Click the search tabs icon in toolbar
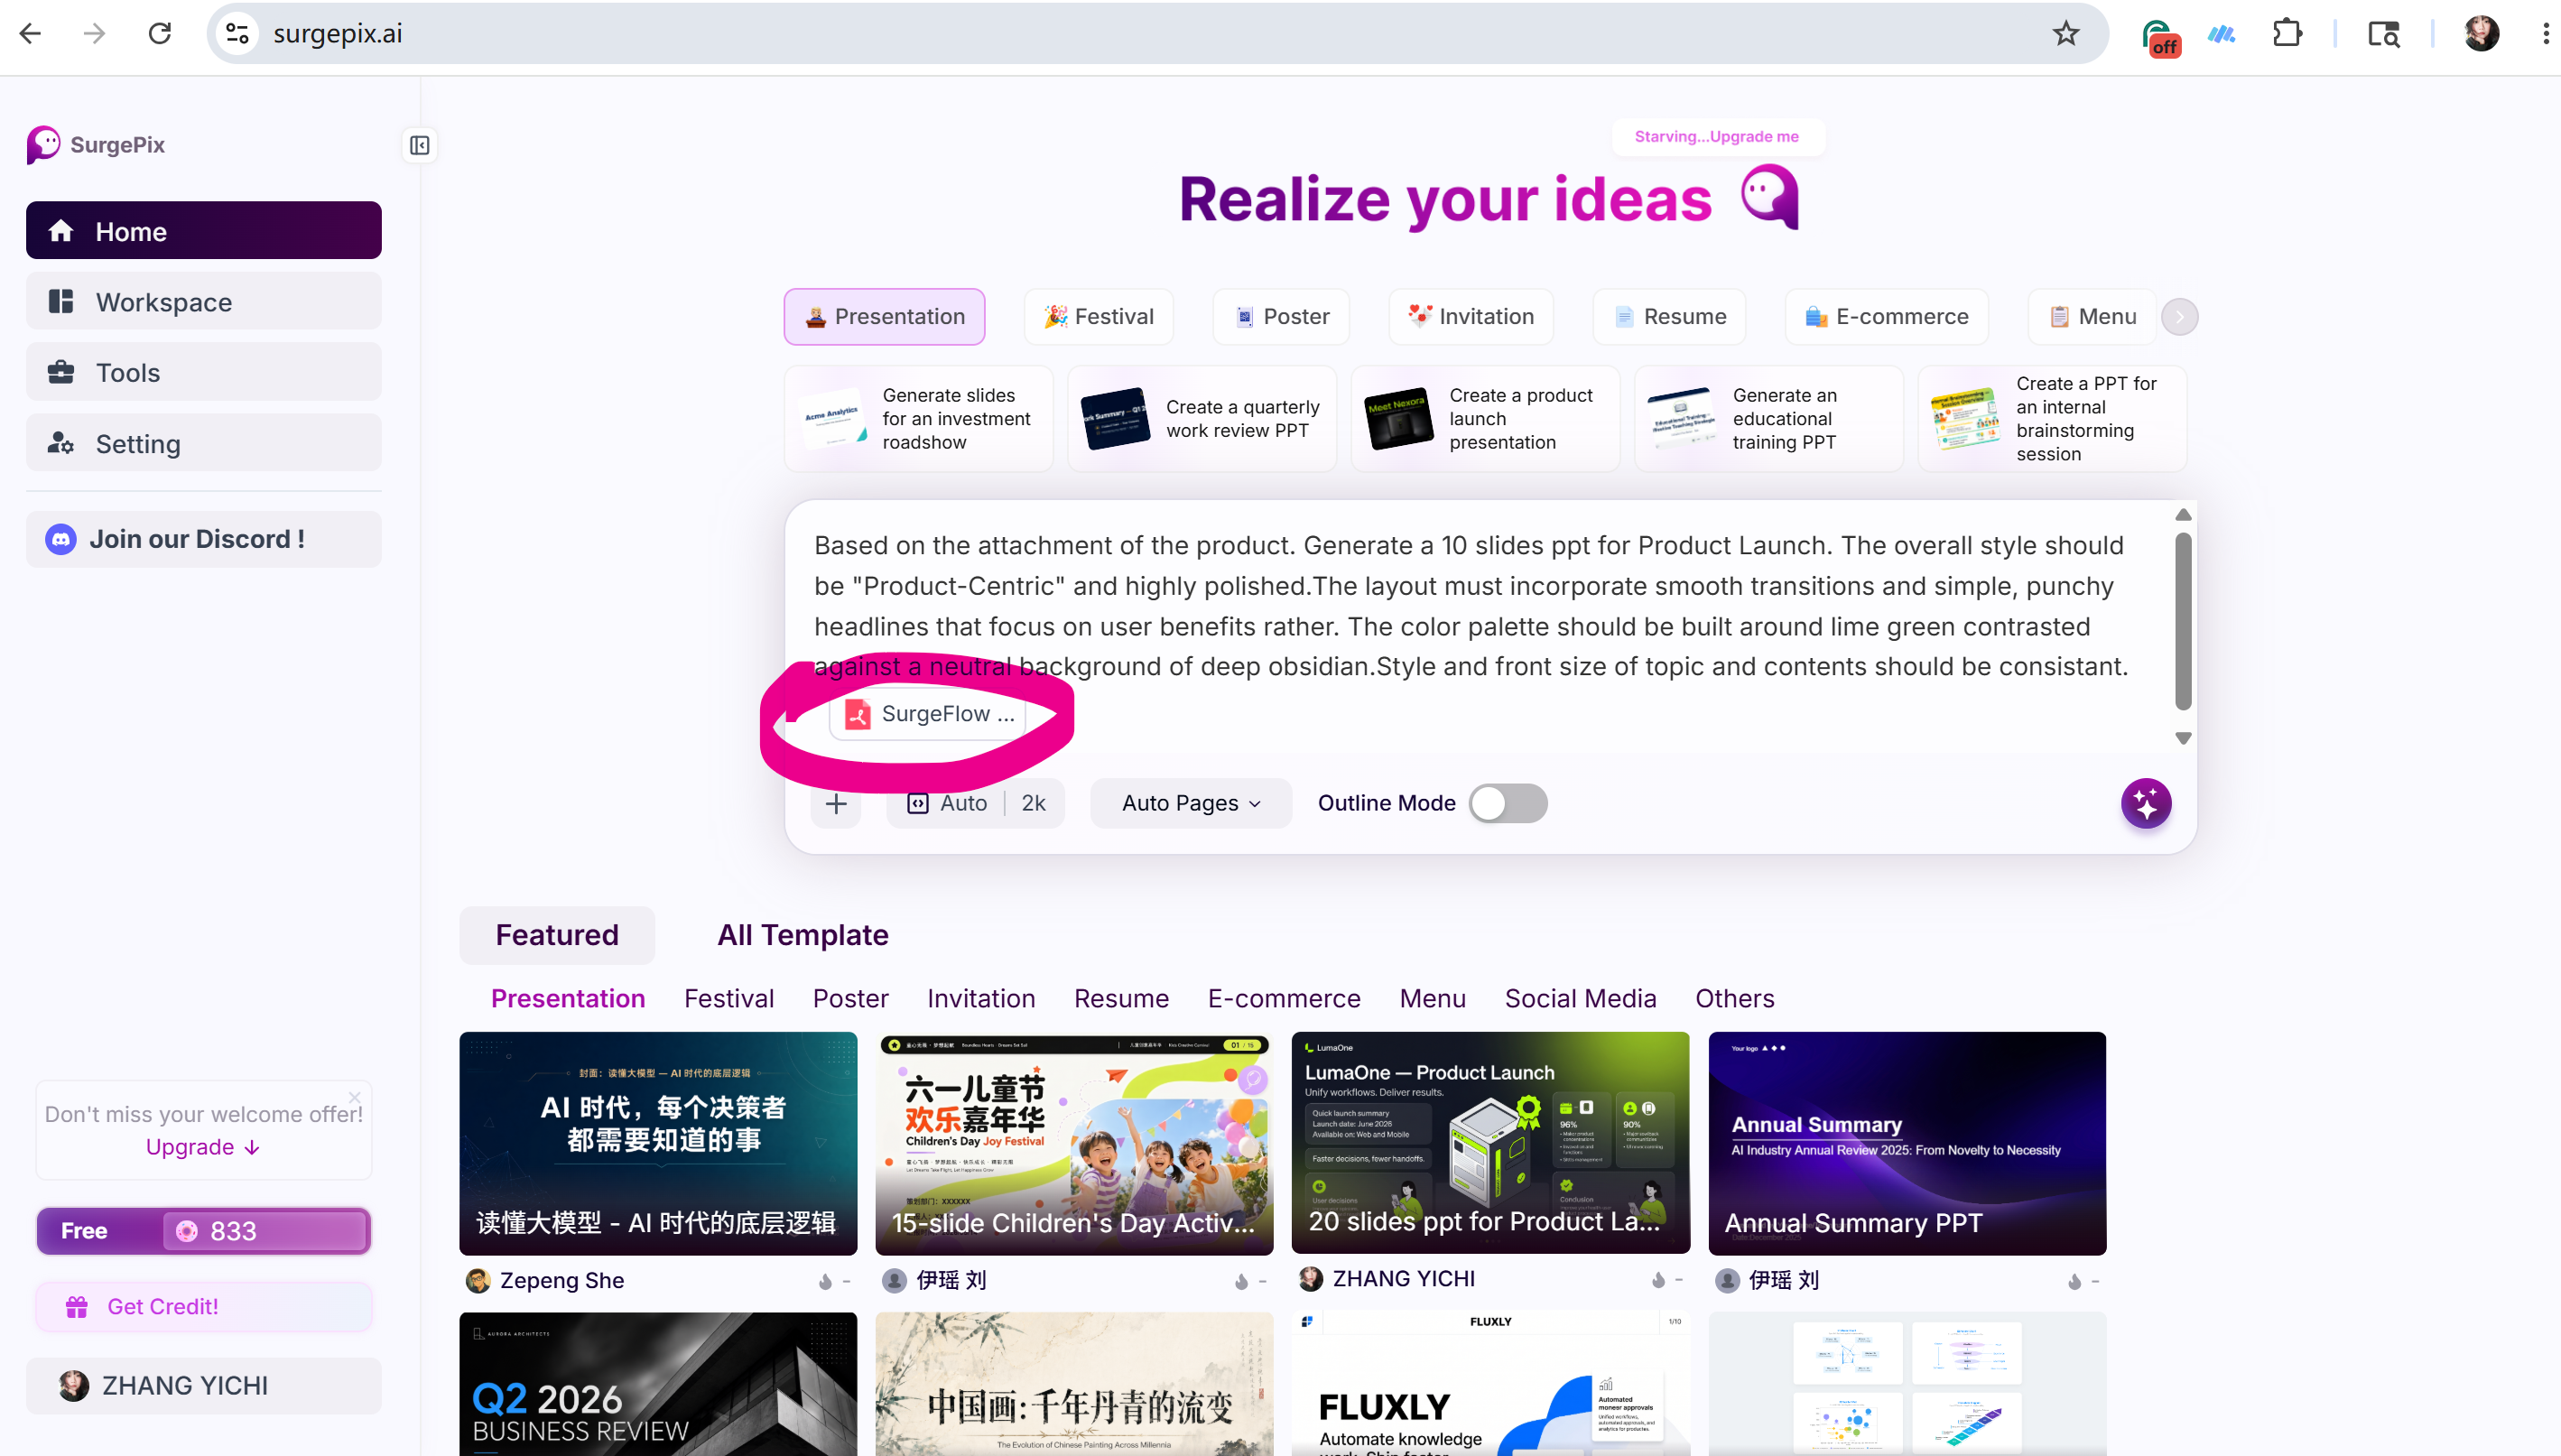Screen dimensions: 2561x1456 coord(2384,33)
